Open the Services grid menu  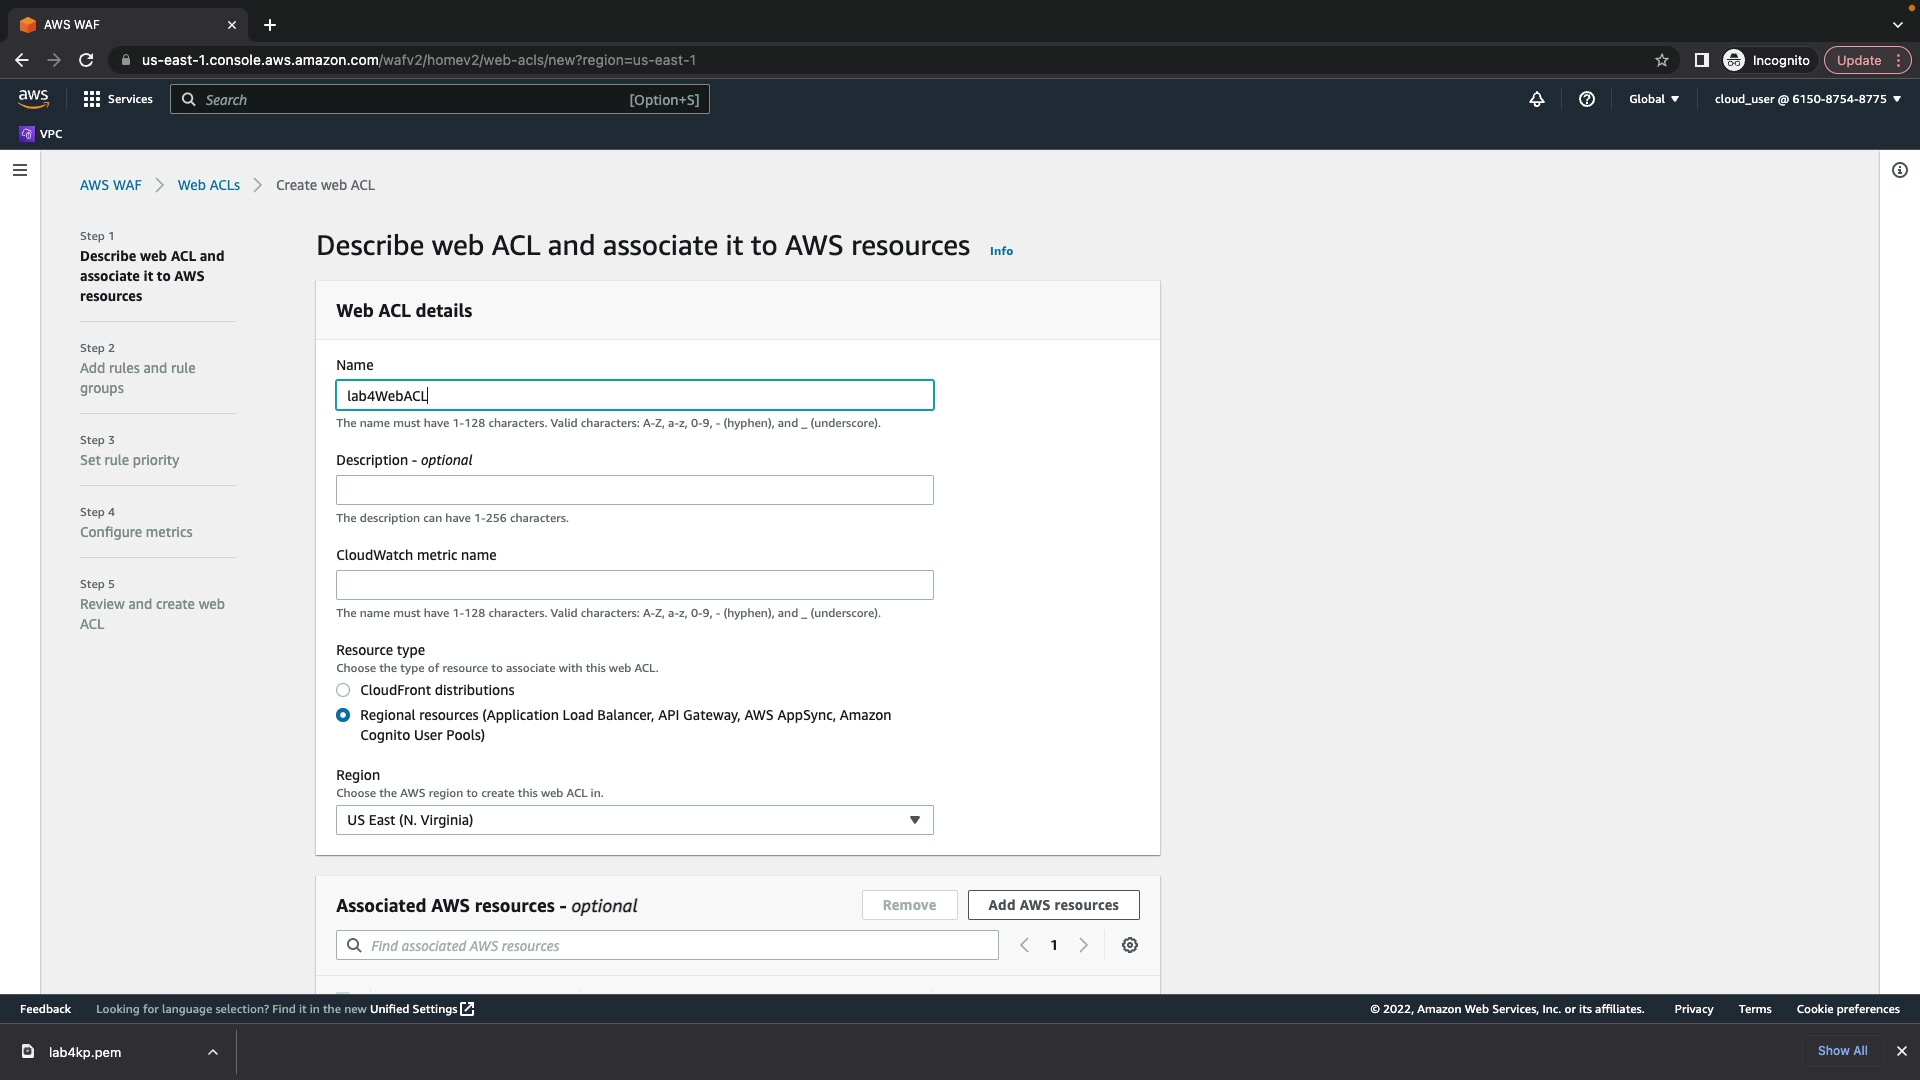click(118, 99)
